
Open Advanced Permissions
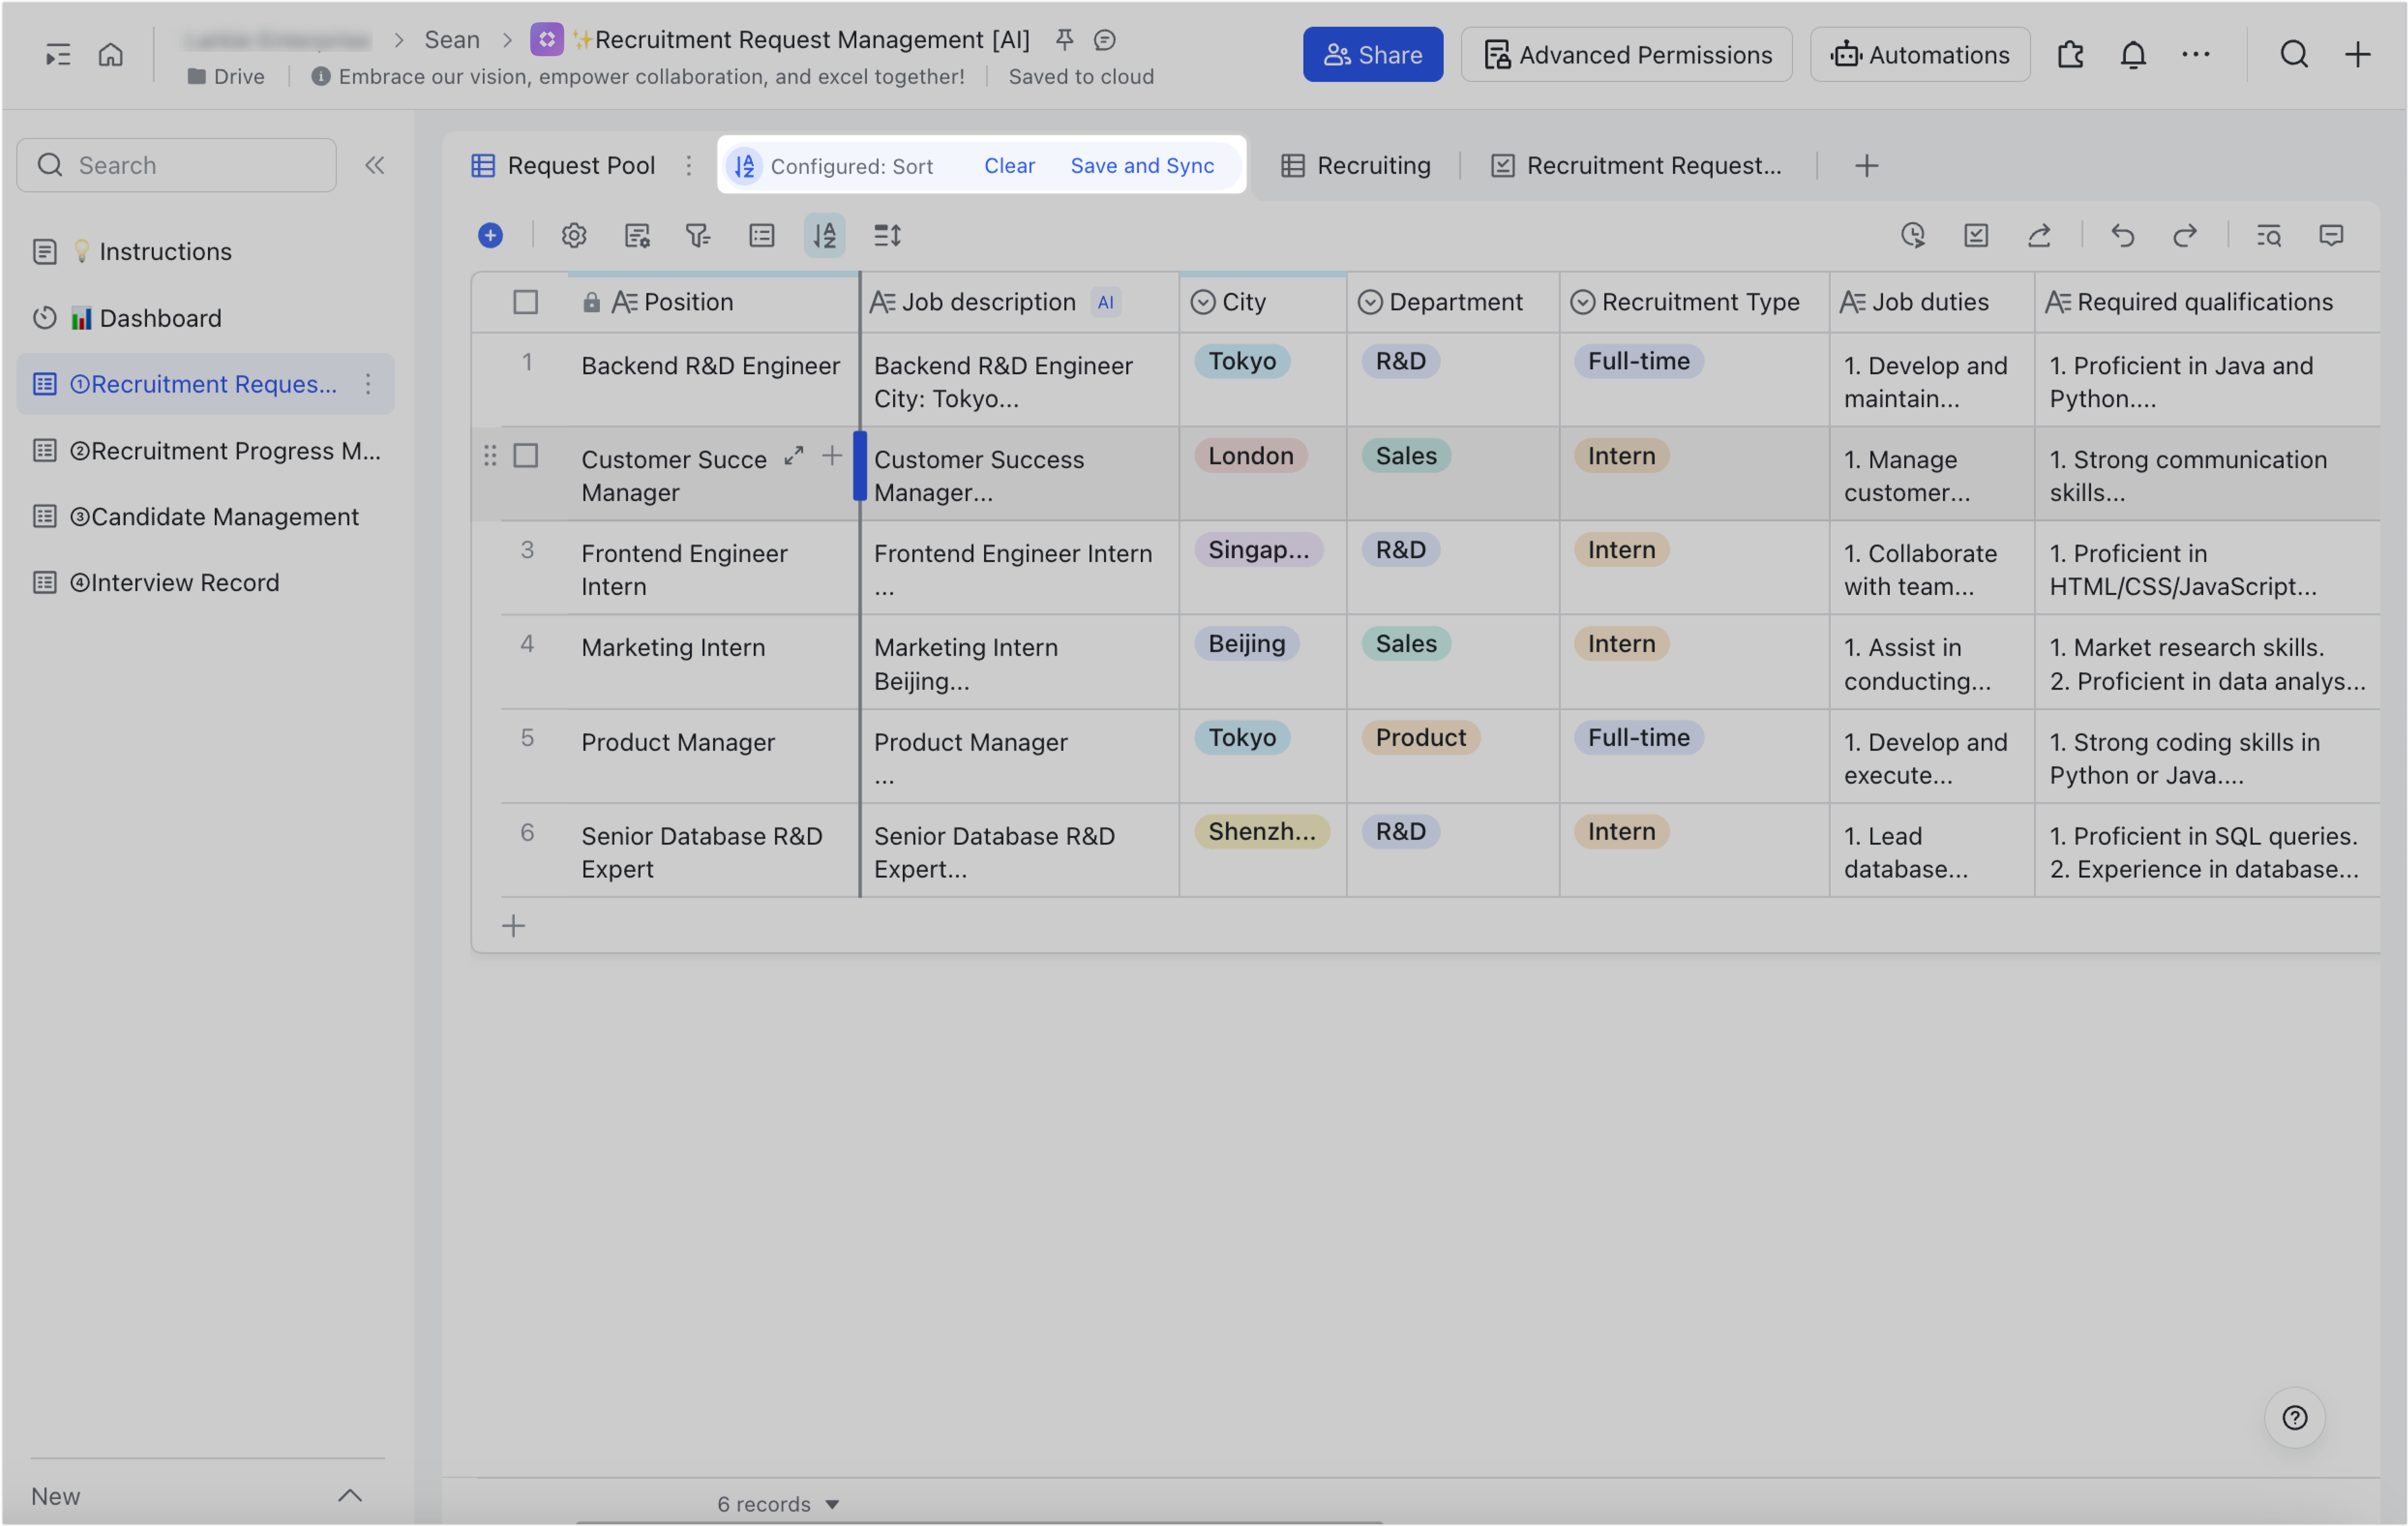point(1626,54)
